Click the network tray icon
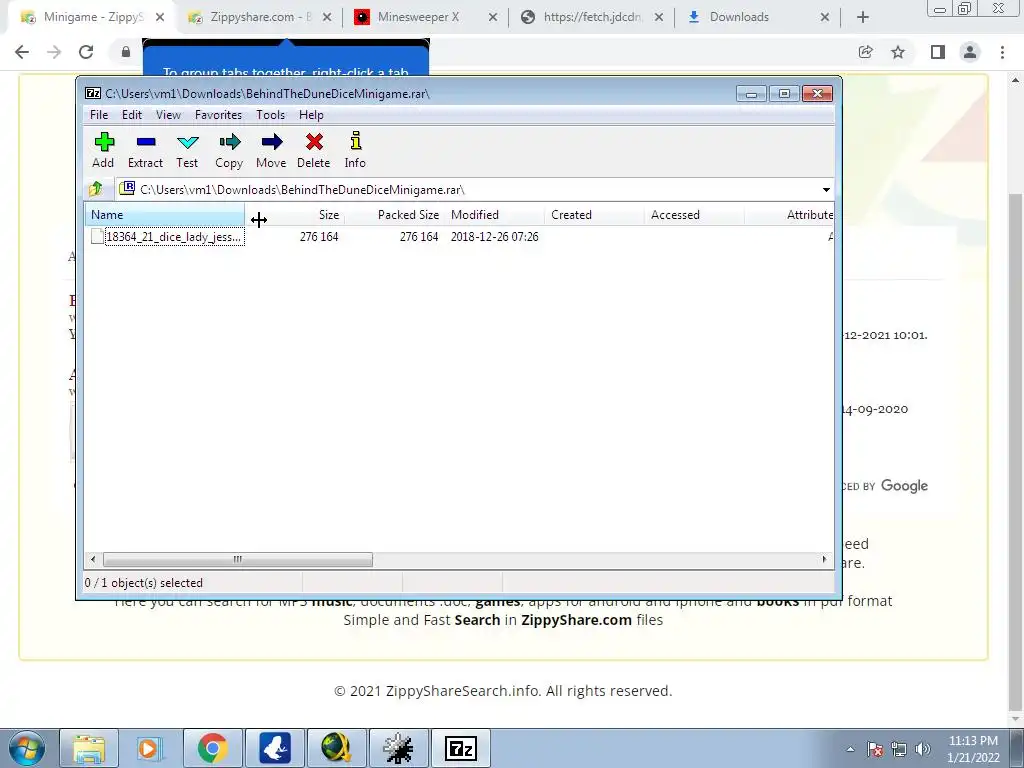This screenshot has width=1024, height=768. 899,749
